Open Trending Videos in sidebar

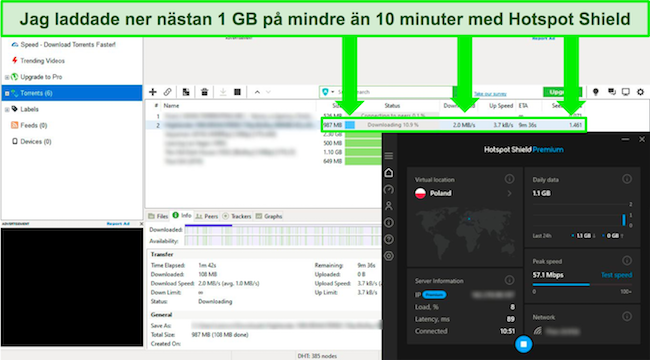(43, 61)
